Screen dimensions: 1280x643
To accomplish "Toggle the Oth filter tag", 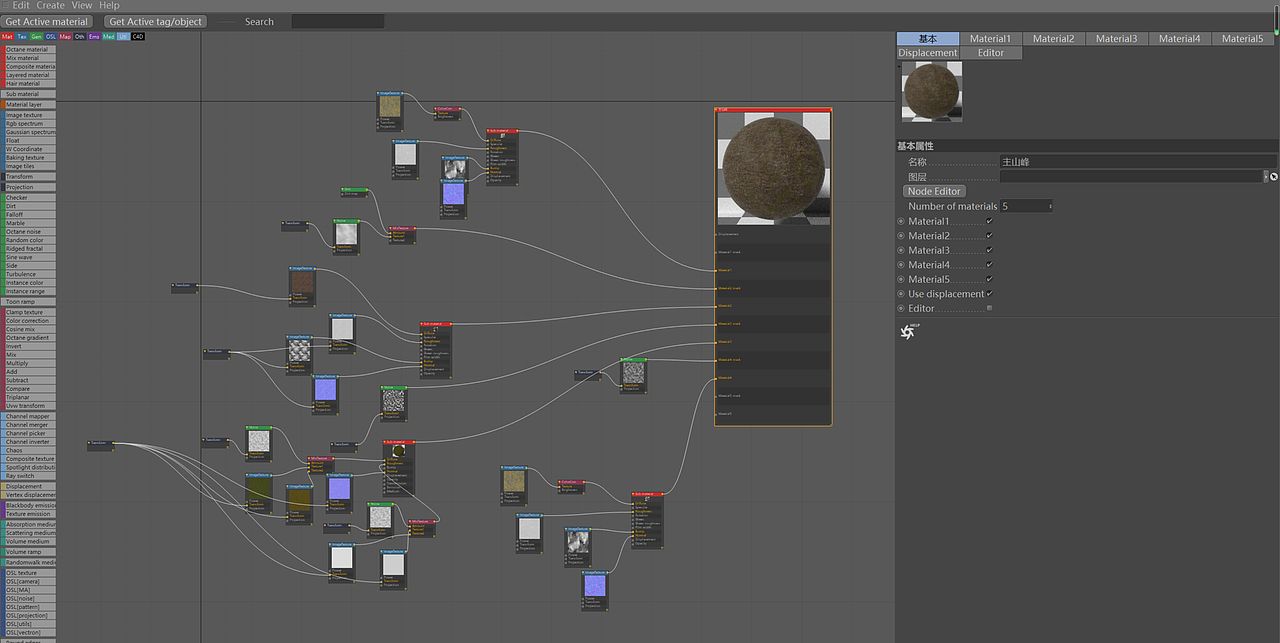I will [80, 36].
